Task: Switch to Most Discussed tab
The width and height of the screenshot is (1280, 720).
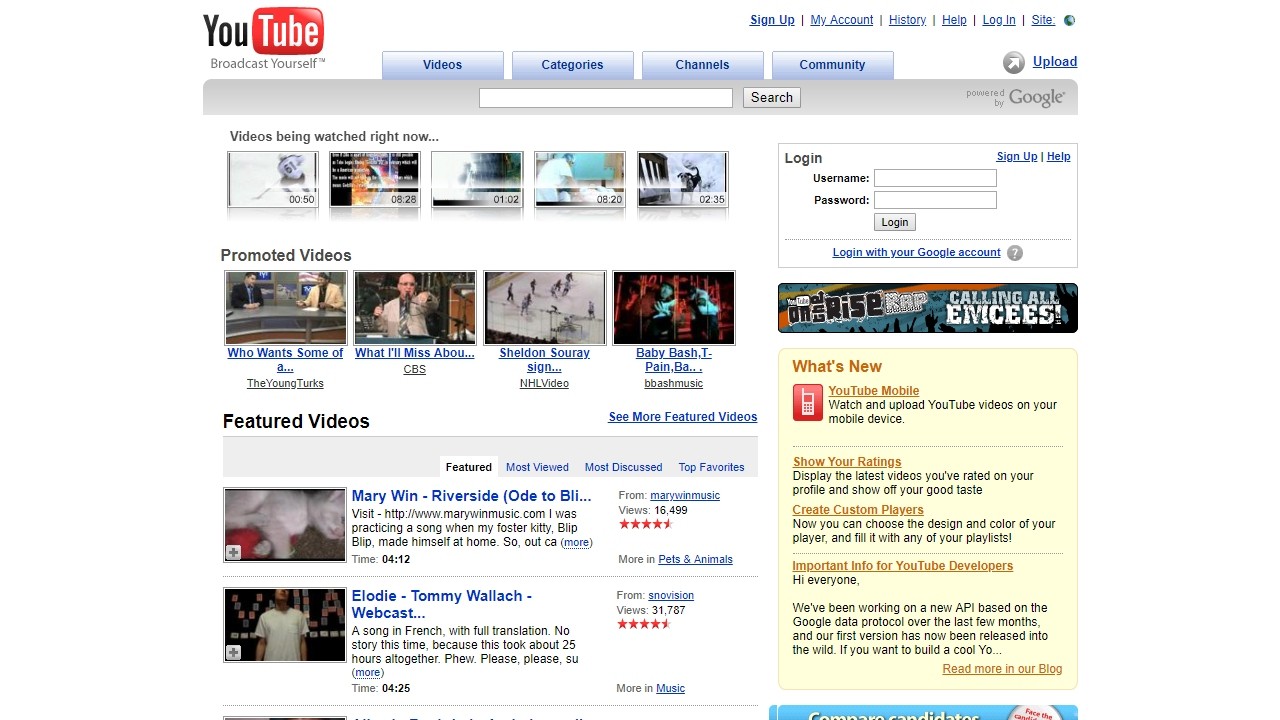Action: click(x=623, y=467)
